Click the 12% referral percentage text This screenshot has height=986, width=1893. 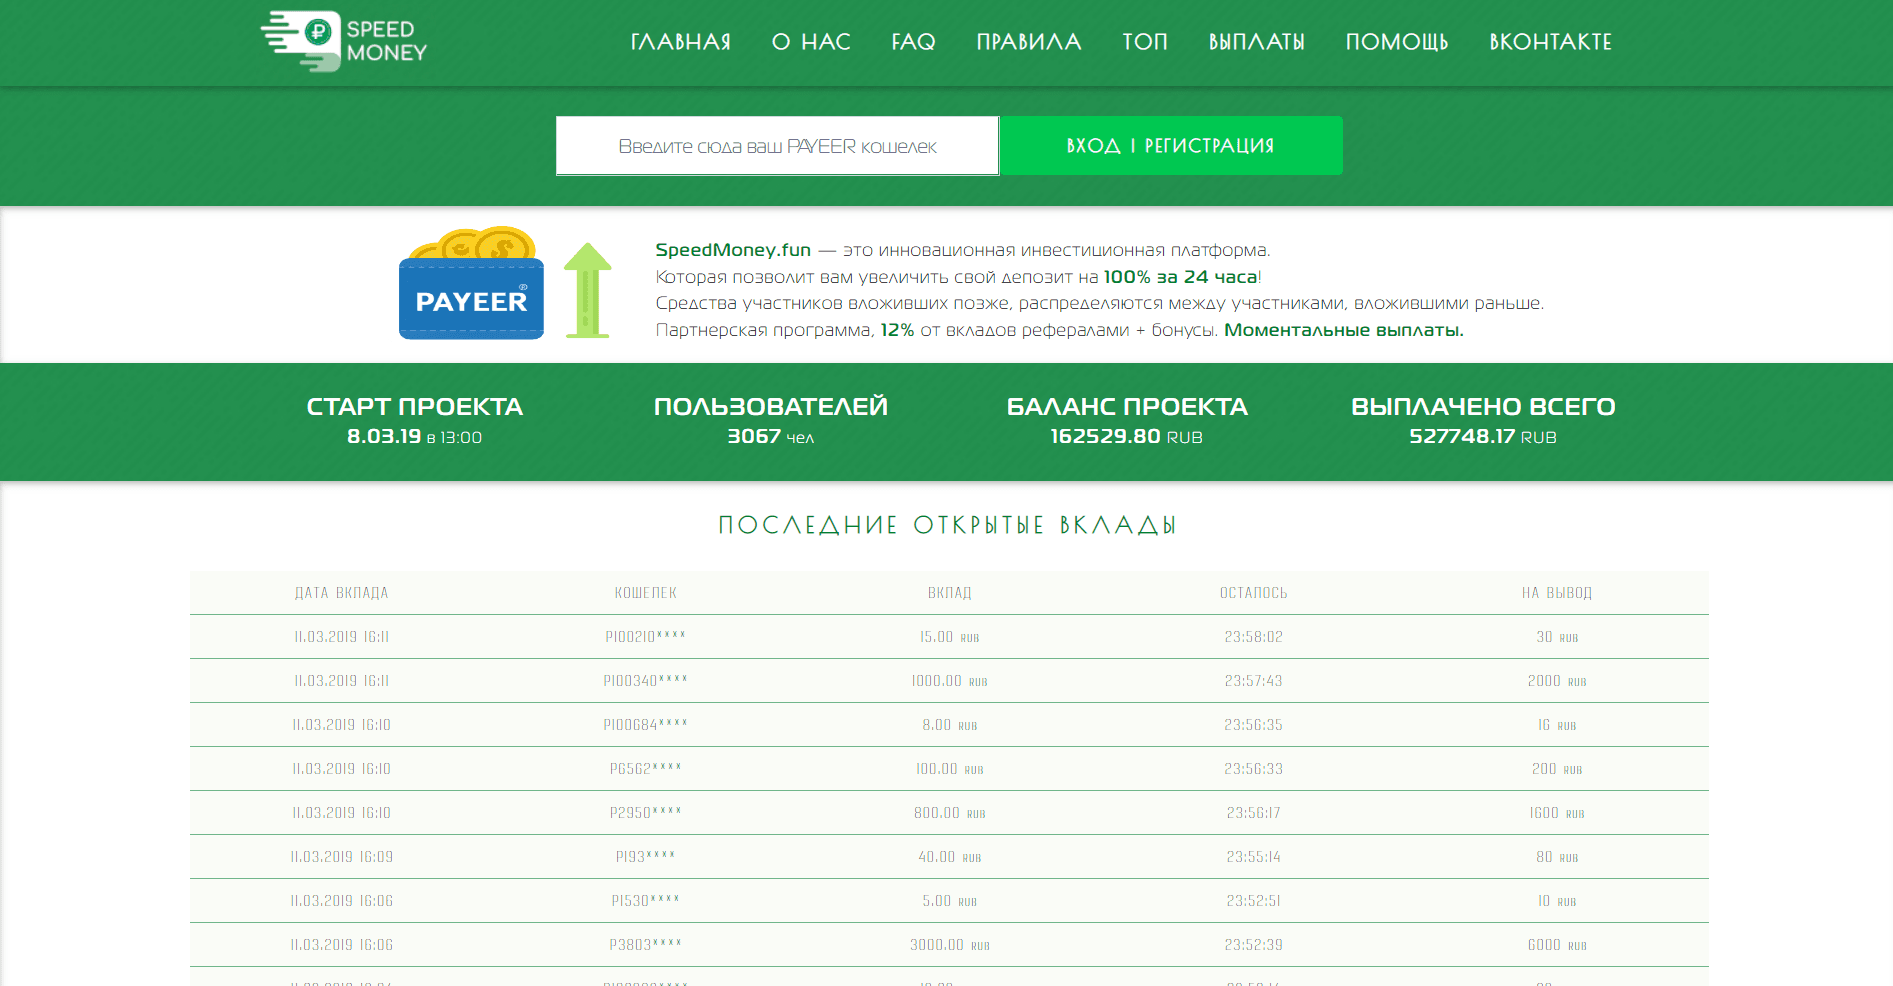(897, 330)
